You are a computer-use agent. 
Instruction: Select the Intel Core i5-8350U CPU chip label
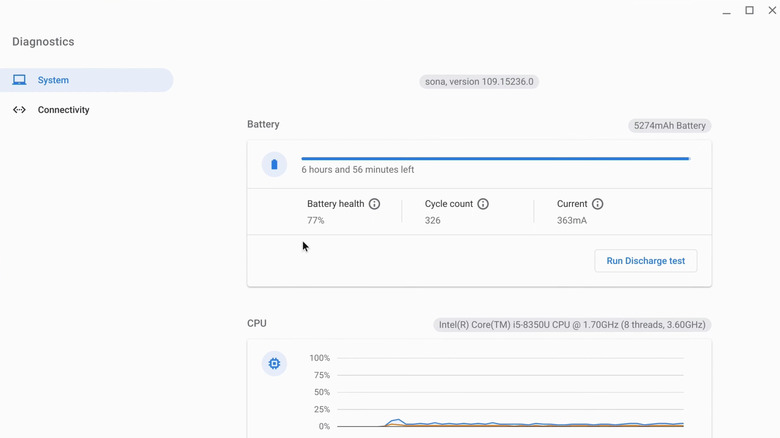coord(572,325)
